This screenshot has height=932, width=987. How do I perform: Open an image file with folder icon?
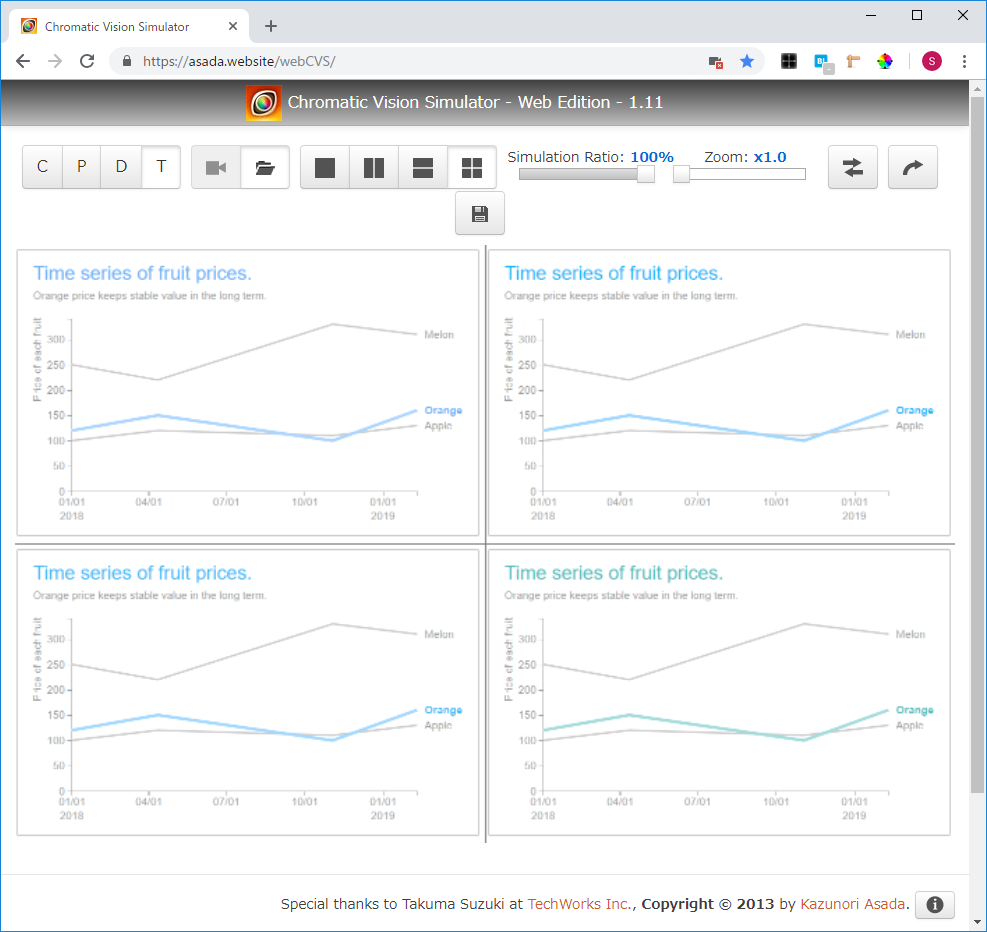(x=265, y=167)
